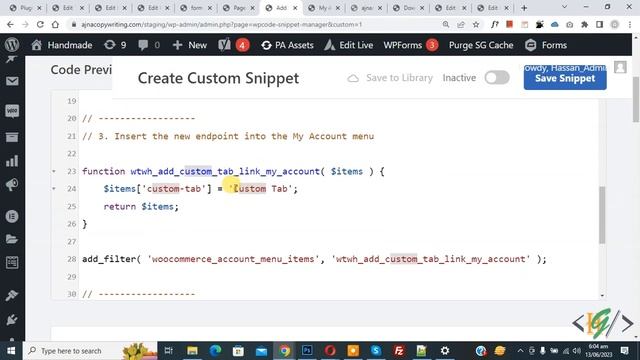This screenshot has height=360, width=640.
Task: Visit the Handmade site home
Action: click(62, 45)
